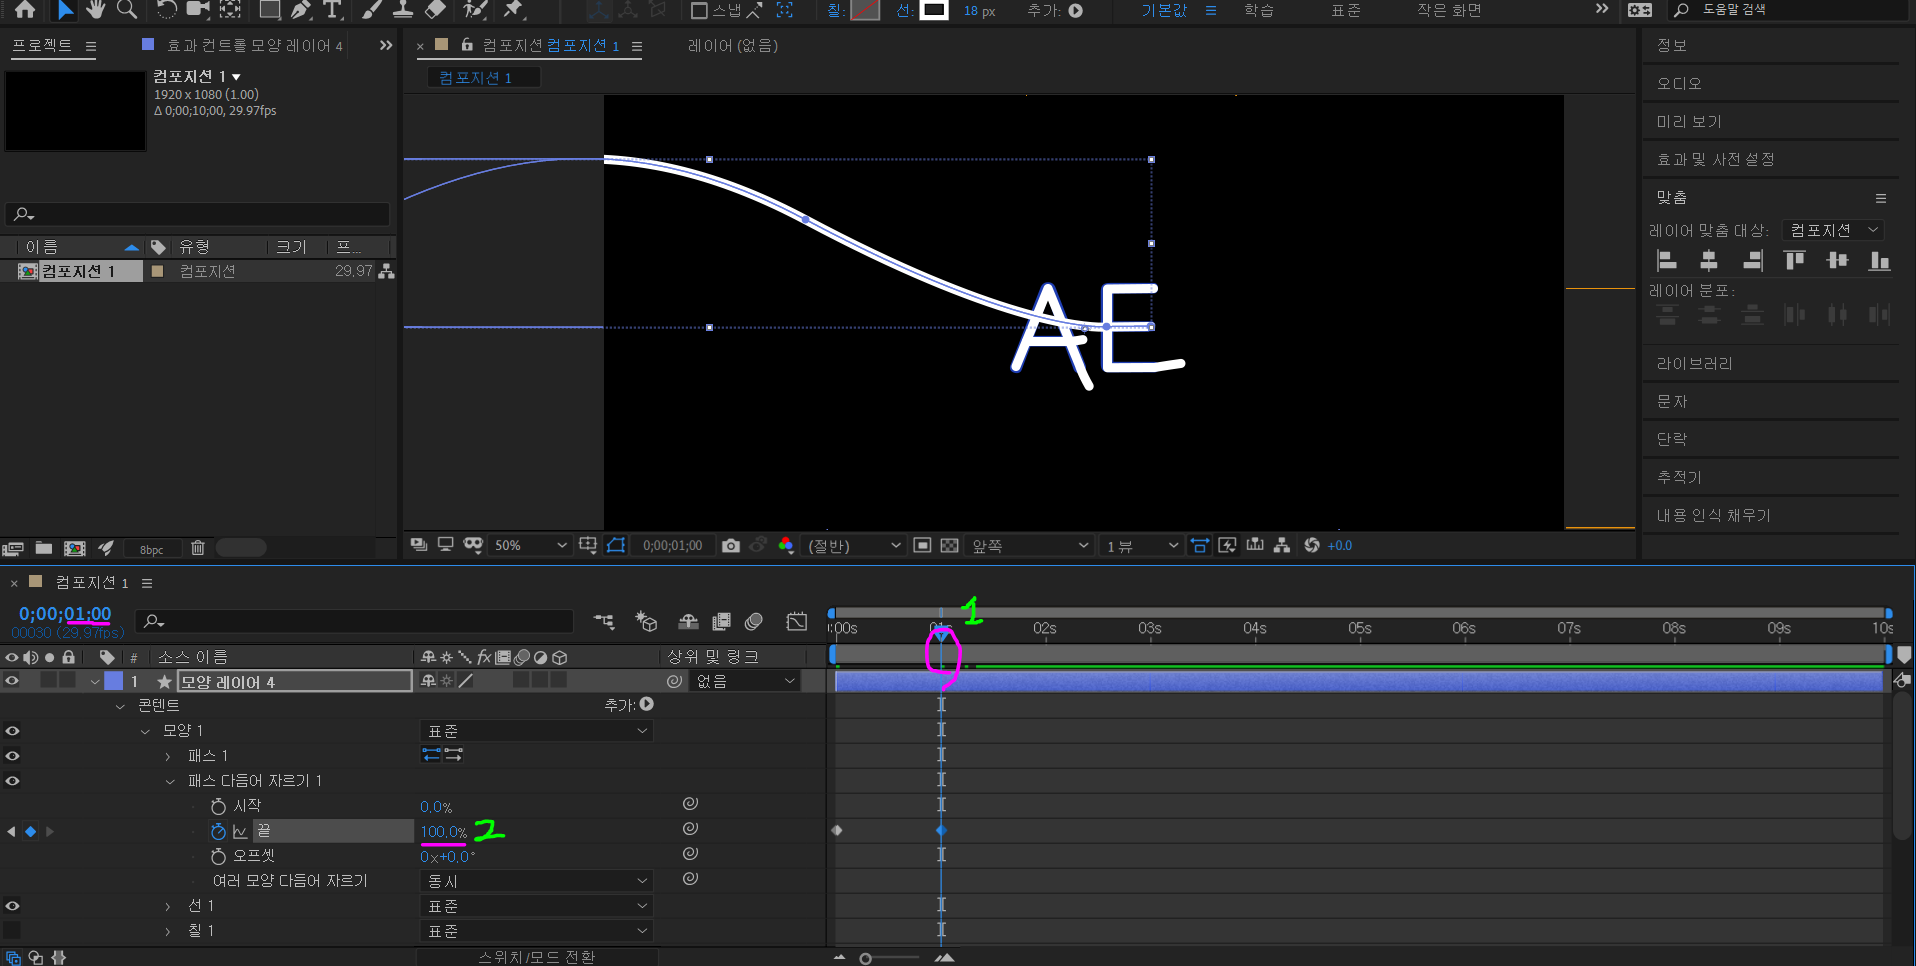
Task: Select the Hand tool
Action: [x=96, y=10]
